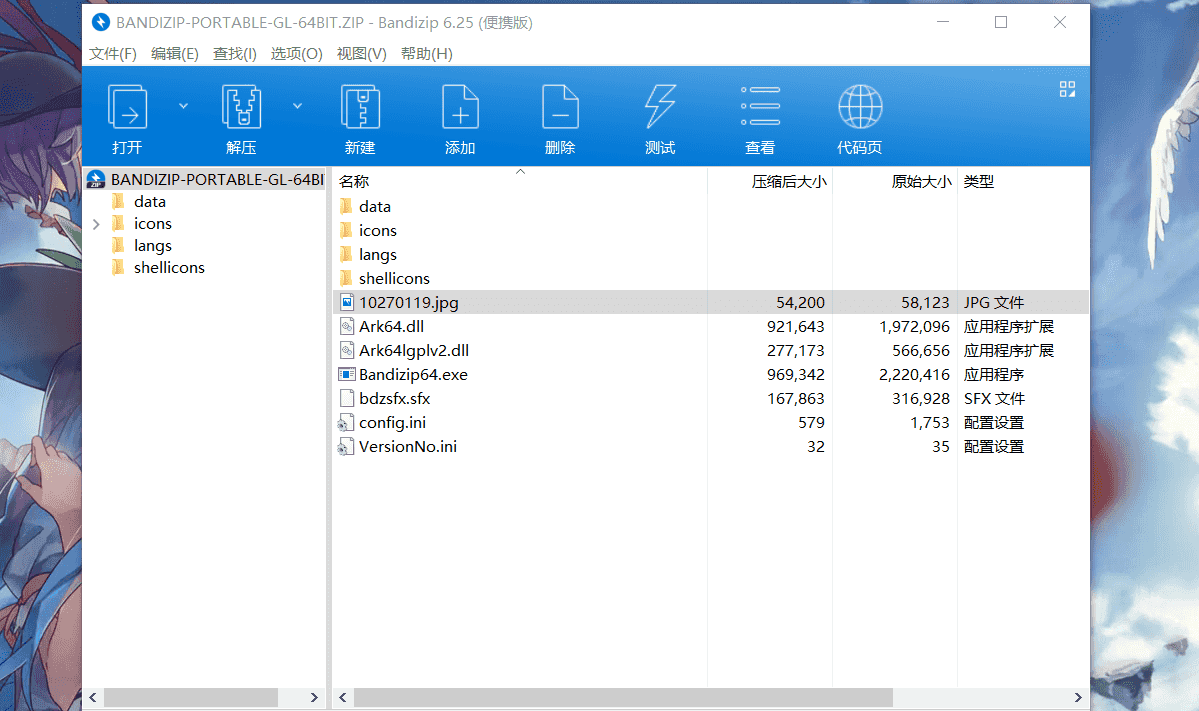Click the file list horizontal scrollbar
Screen dimensions: 1199x711
pos(622,697)
